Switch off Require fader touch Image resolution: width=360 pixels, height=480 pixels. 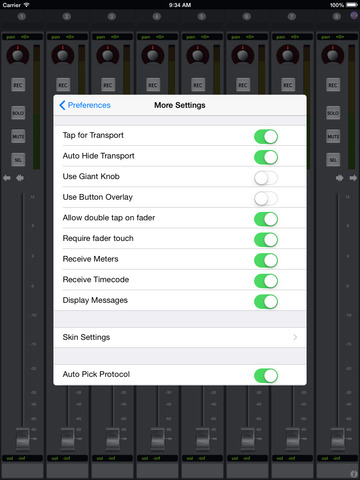(x=266, y=240)
